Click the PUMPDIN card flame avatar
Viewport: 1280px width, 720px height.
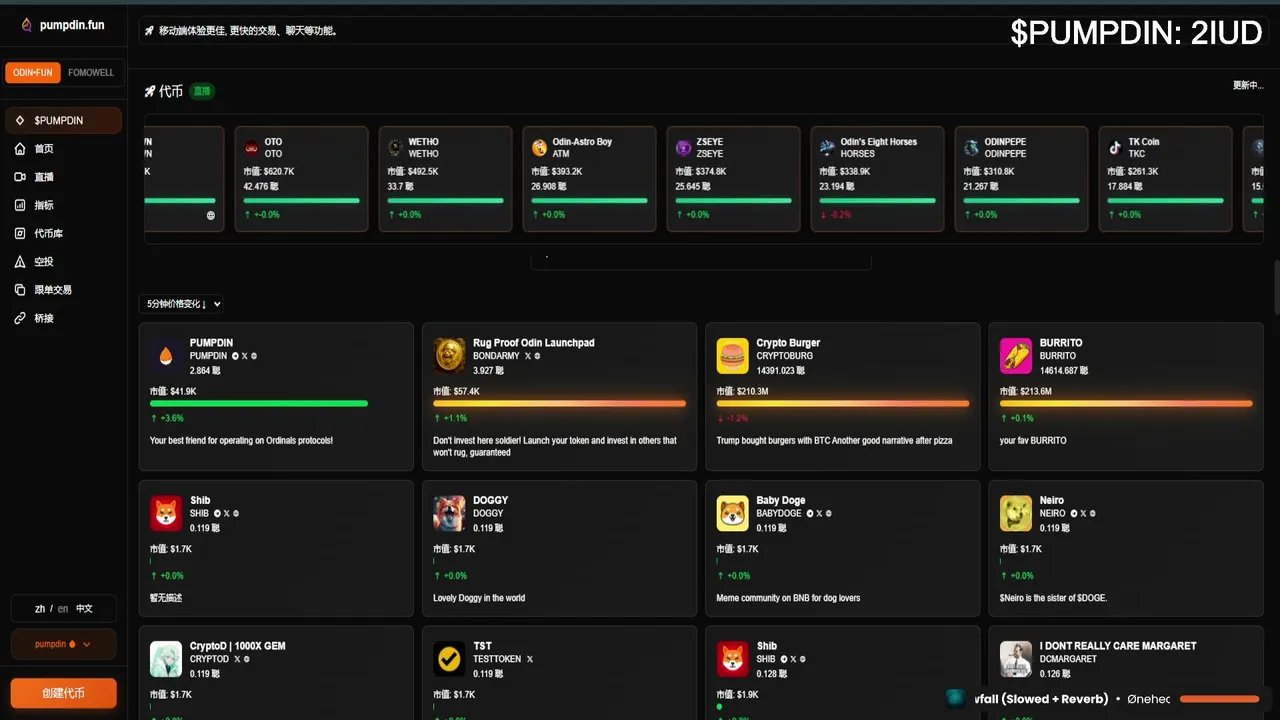(166, 355)
